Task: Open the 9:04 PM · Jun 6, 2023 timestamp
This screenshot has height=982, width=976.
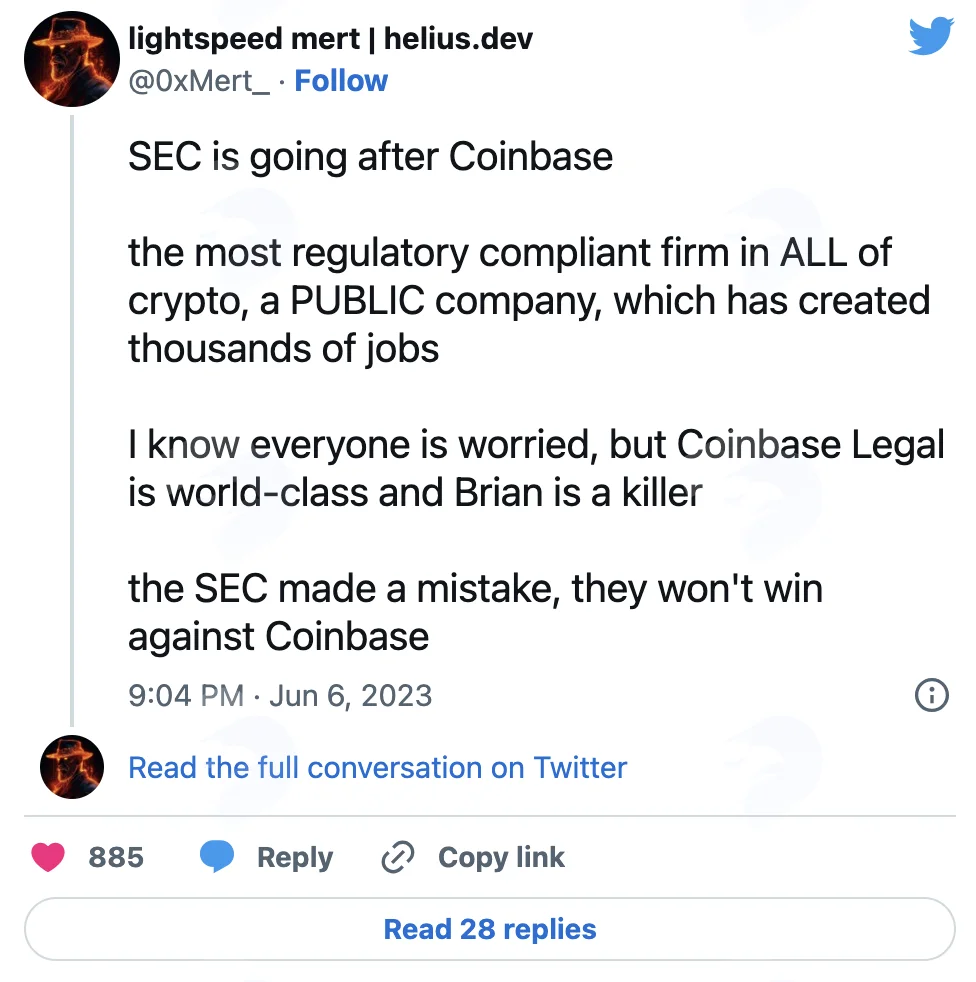Action: [280, 696]
